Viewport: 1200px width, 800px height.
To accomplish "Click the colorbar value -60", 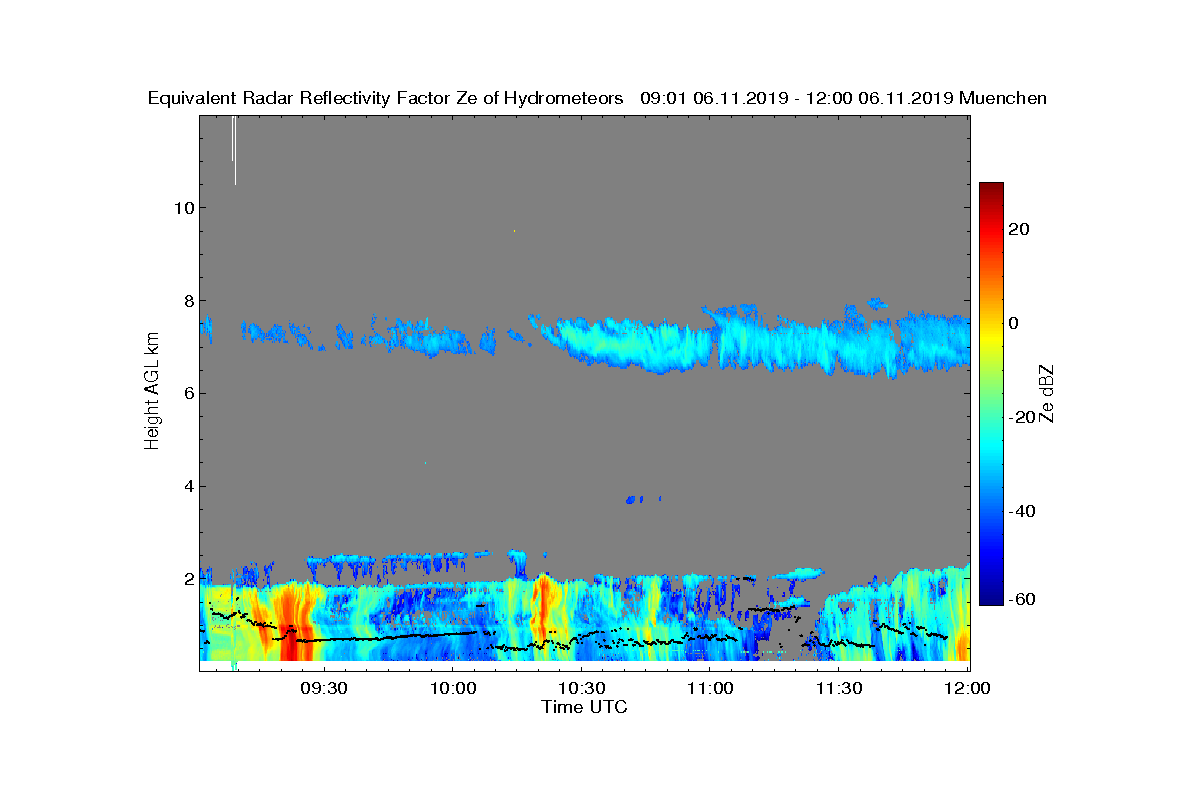I will (x=1020, y=599).
